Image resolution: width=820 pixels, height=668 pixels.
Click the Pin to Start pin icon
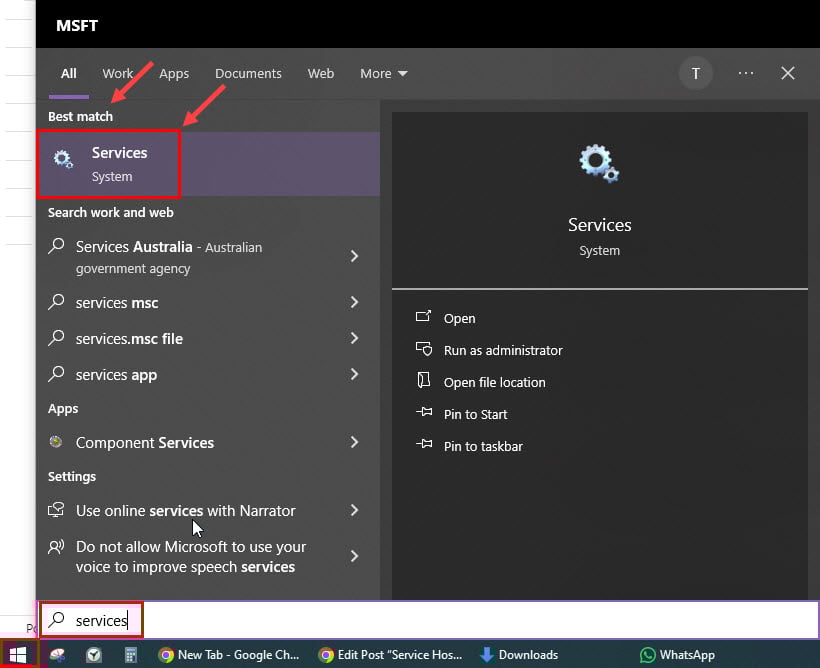point(424,412)
